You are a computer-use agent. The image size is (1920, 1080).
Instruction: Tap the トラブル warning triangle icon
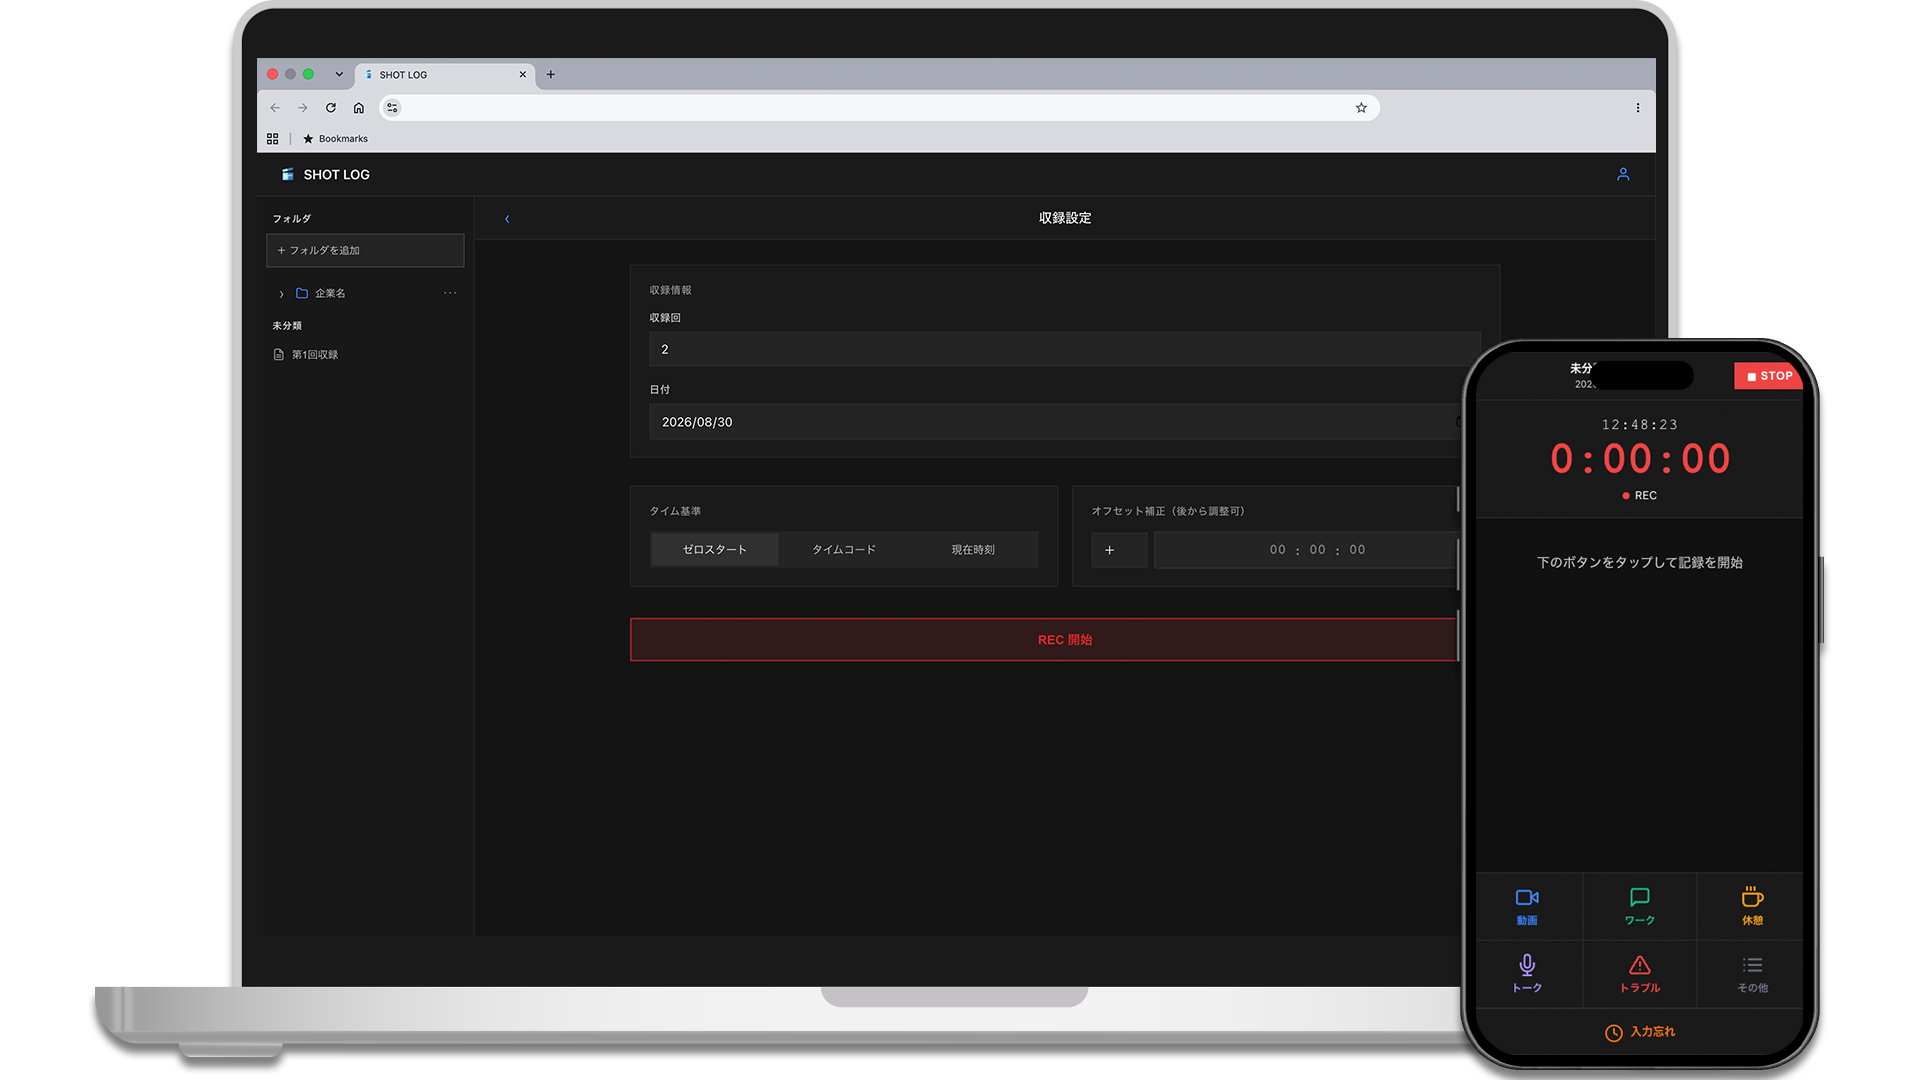tap(1639, 964)
